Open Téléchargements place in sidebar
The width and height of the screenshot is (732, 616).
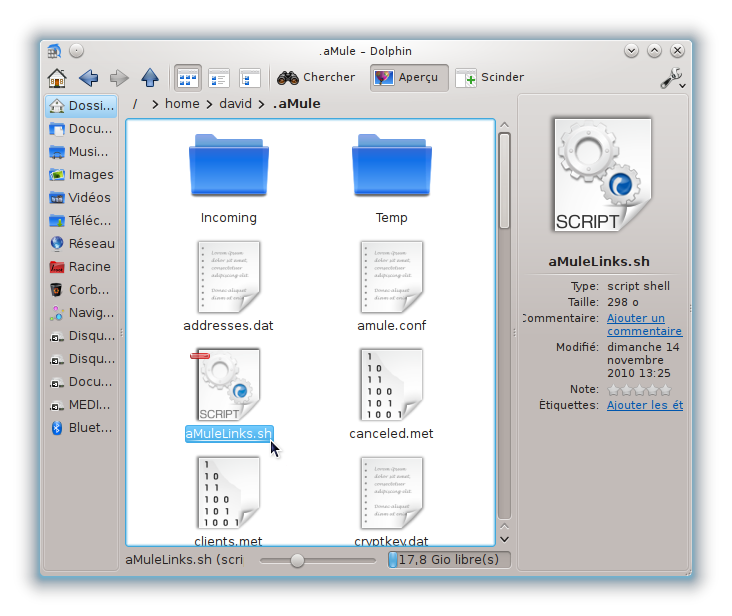(82, 220)
